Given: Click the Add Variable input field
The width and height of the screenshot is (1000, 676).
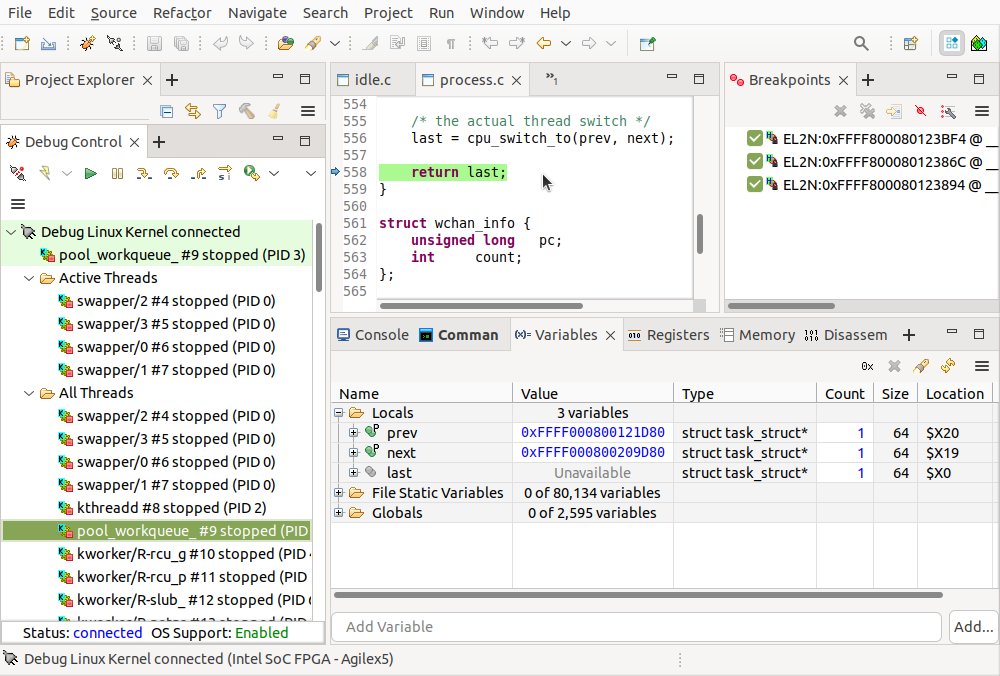Looking at the screenshot, I should click(x=636, y=627).
